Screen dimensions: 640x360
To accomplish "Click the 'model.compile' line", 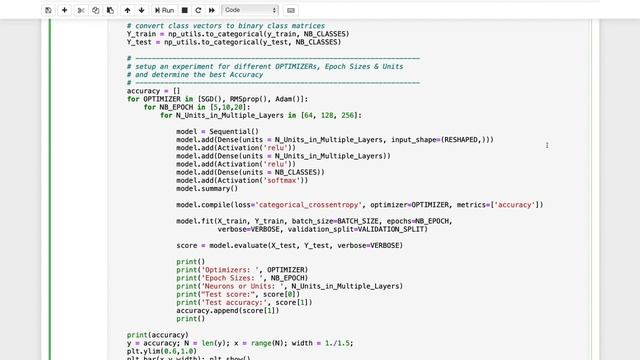I will 360,205.
